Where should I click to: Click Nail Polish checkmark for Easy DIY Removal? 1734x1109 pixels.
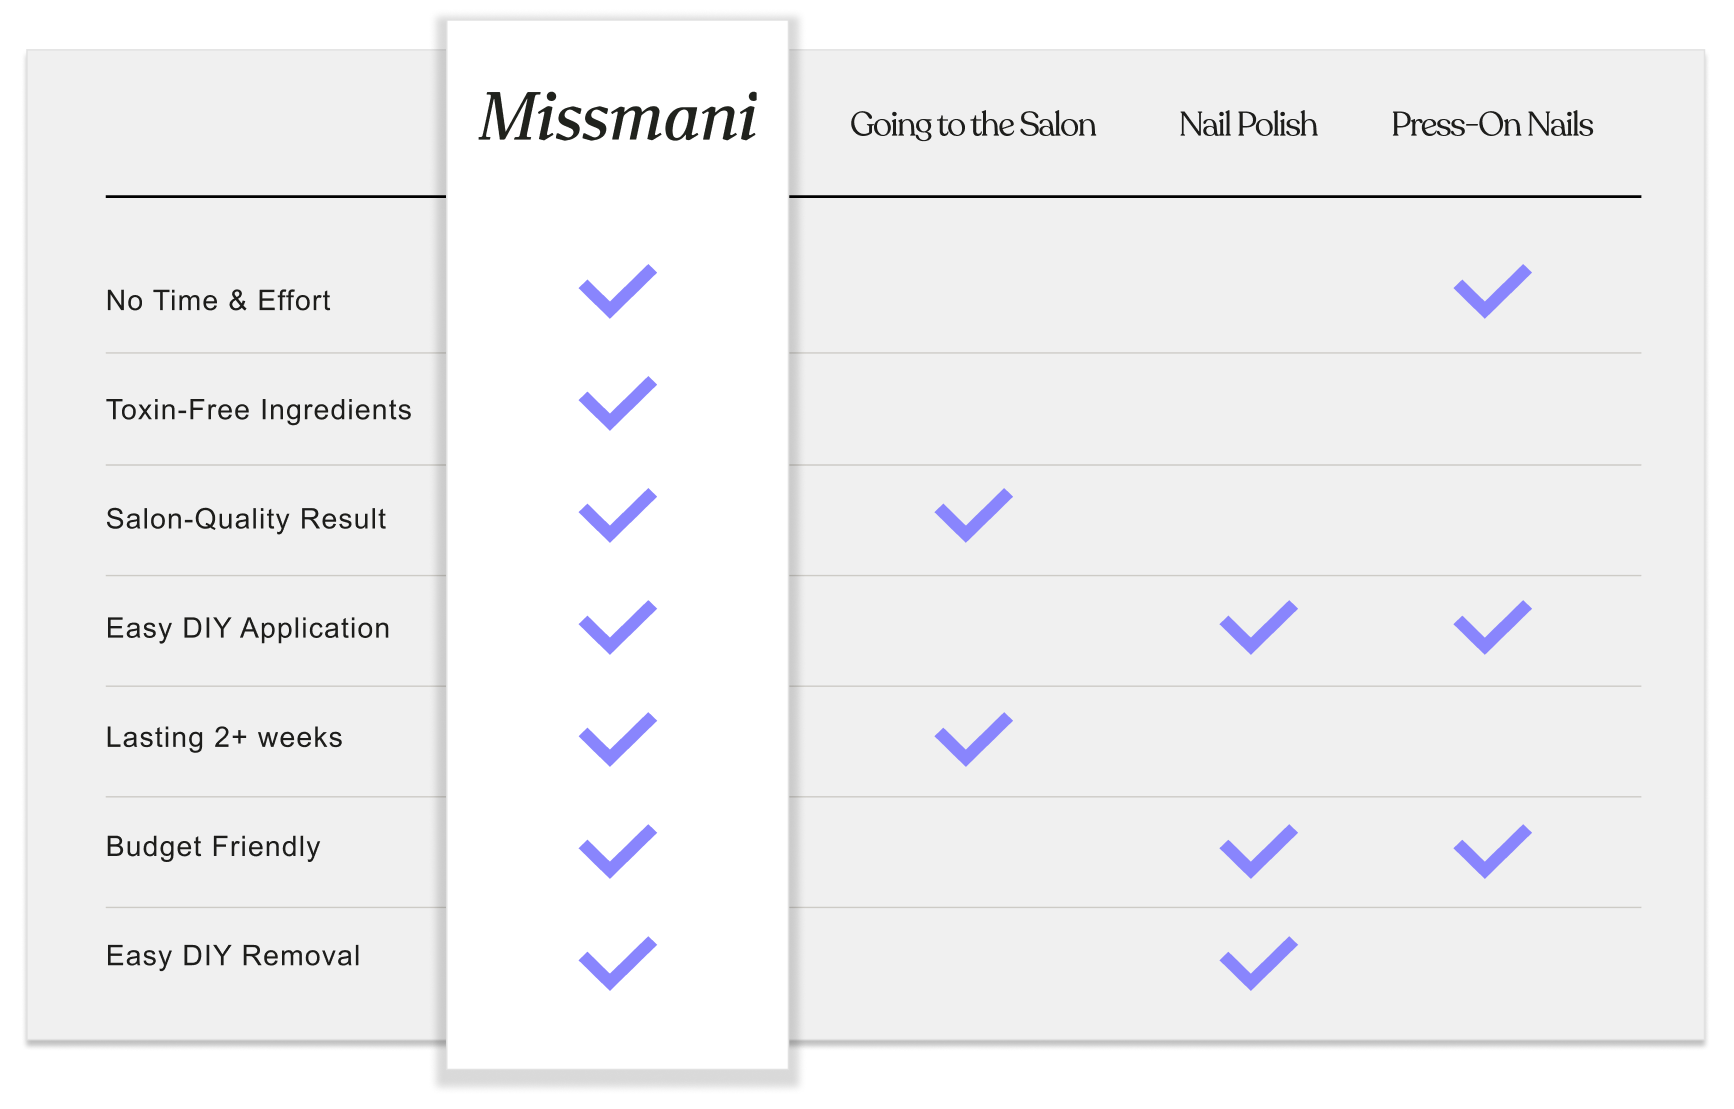1258,964
